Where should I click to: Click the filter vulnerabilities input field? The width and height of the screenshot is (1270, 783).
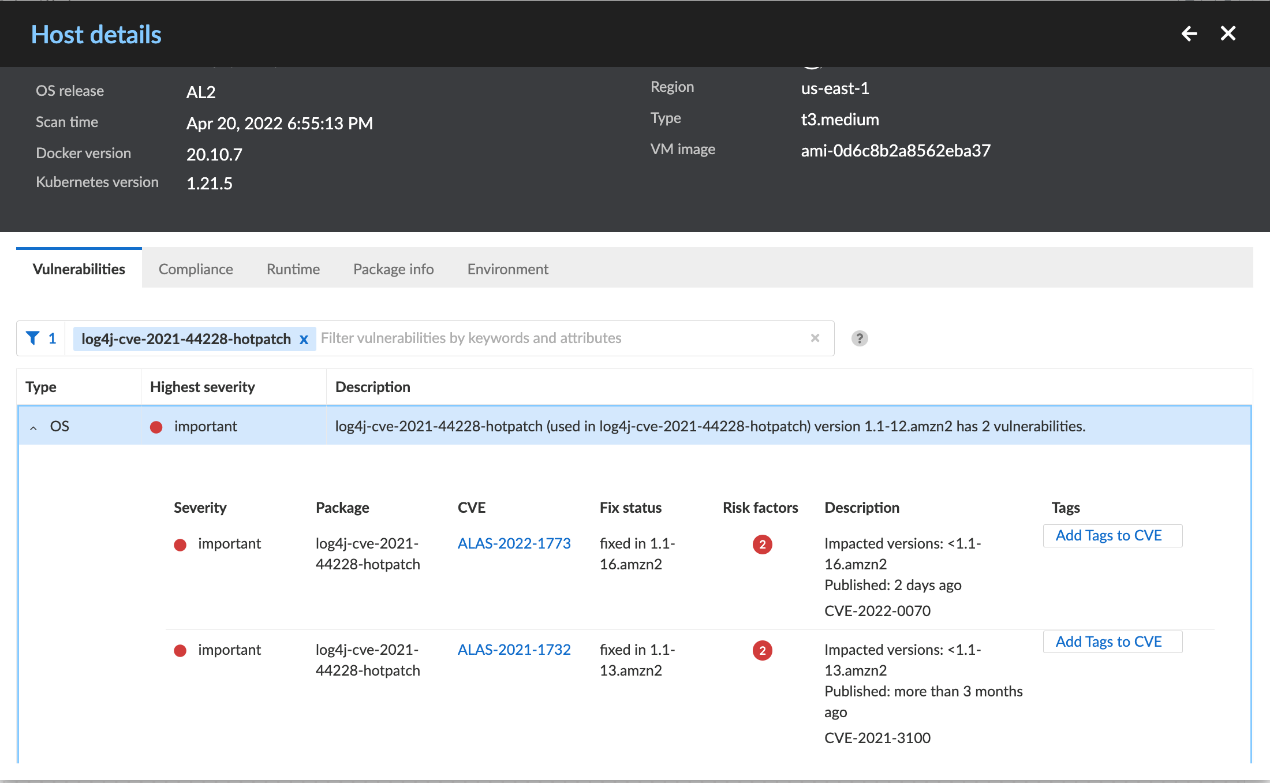560,338
